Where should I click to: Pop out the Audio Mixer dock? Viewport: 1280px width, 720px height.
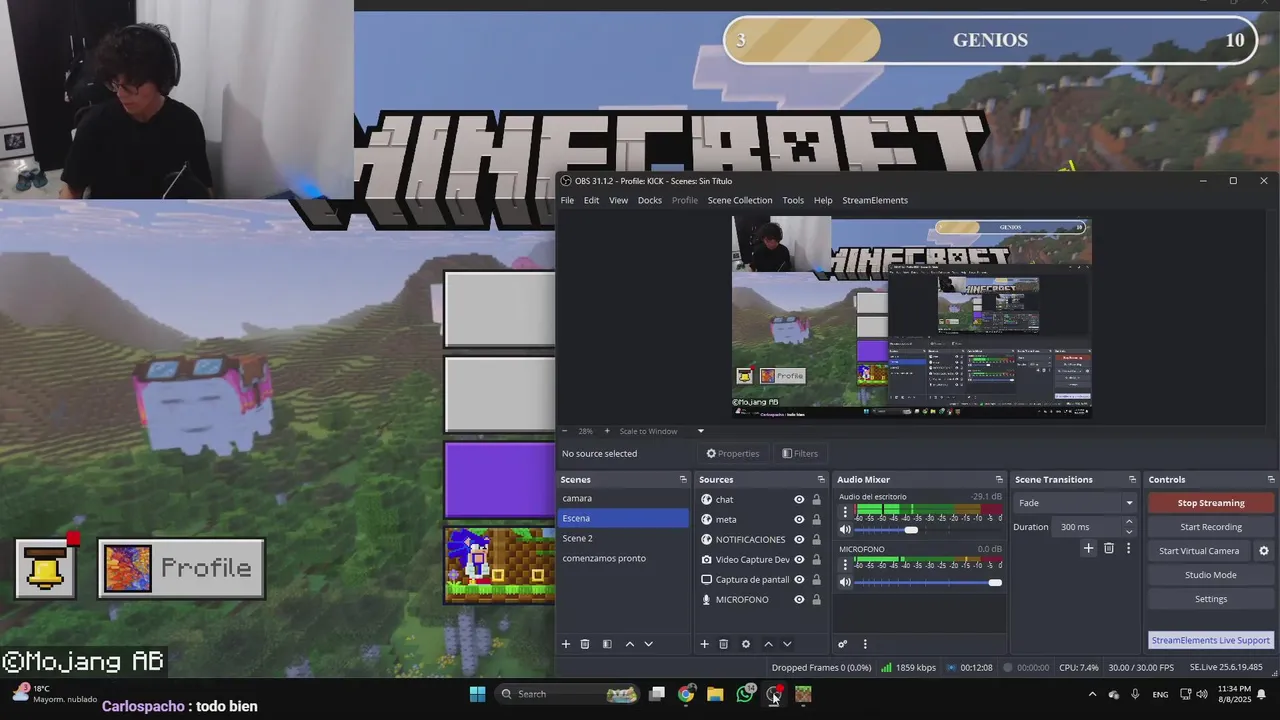click(x=999, y=479)
